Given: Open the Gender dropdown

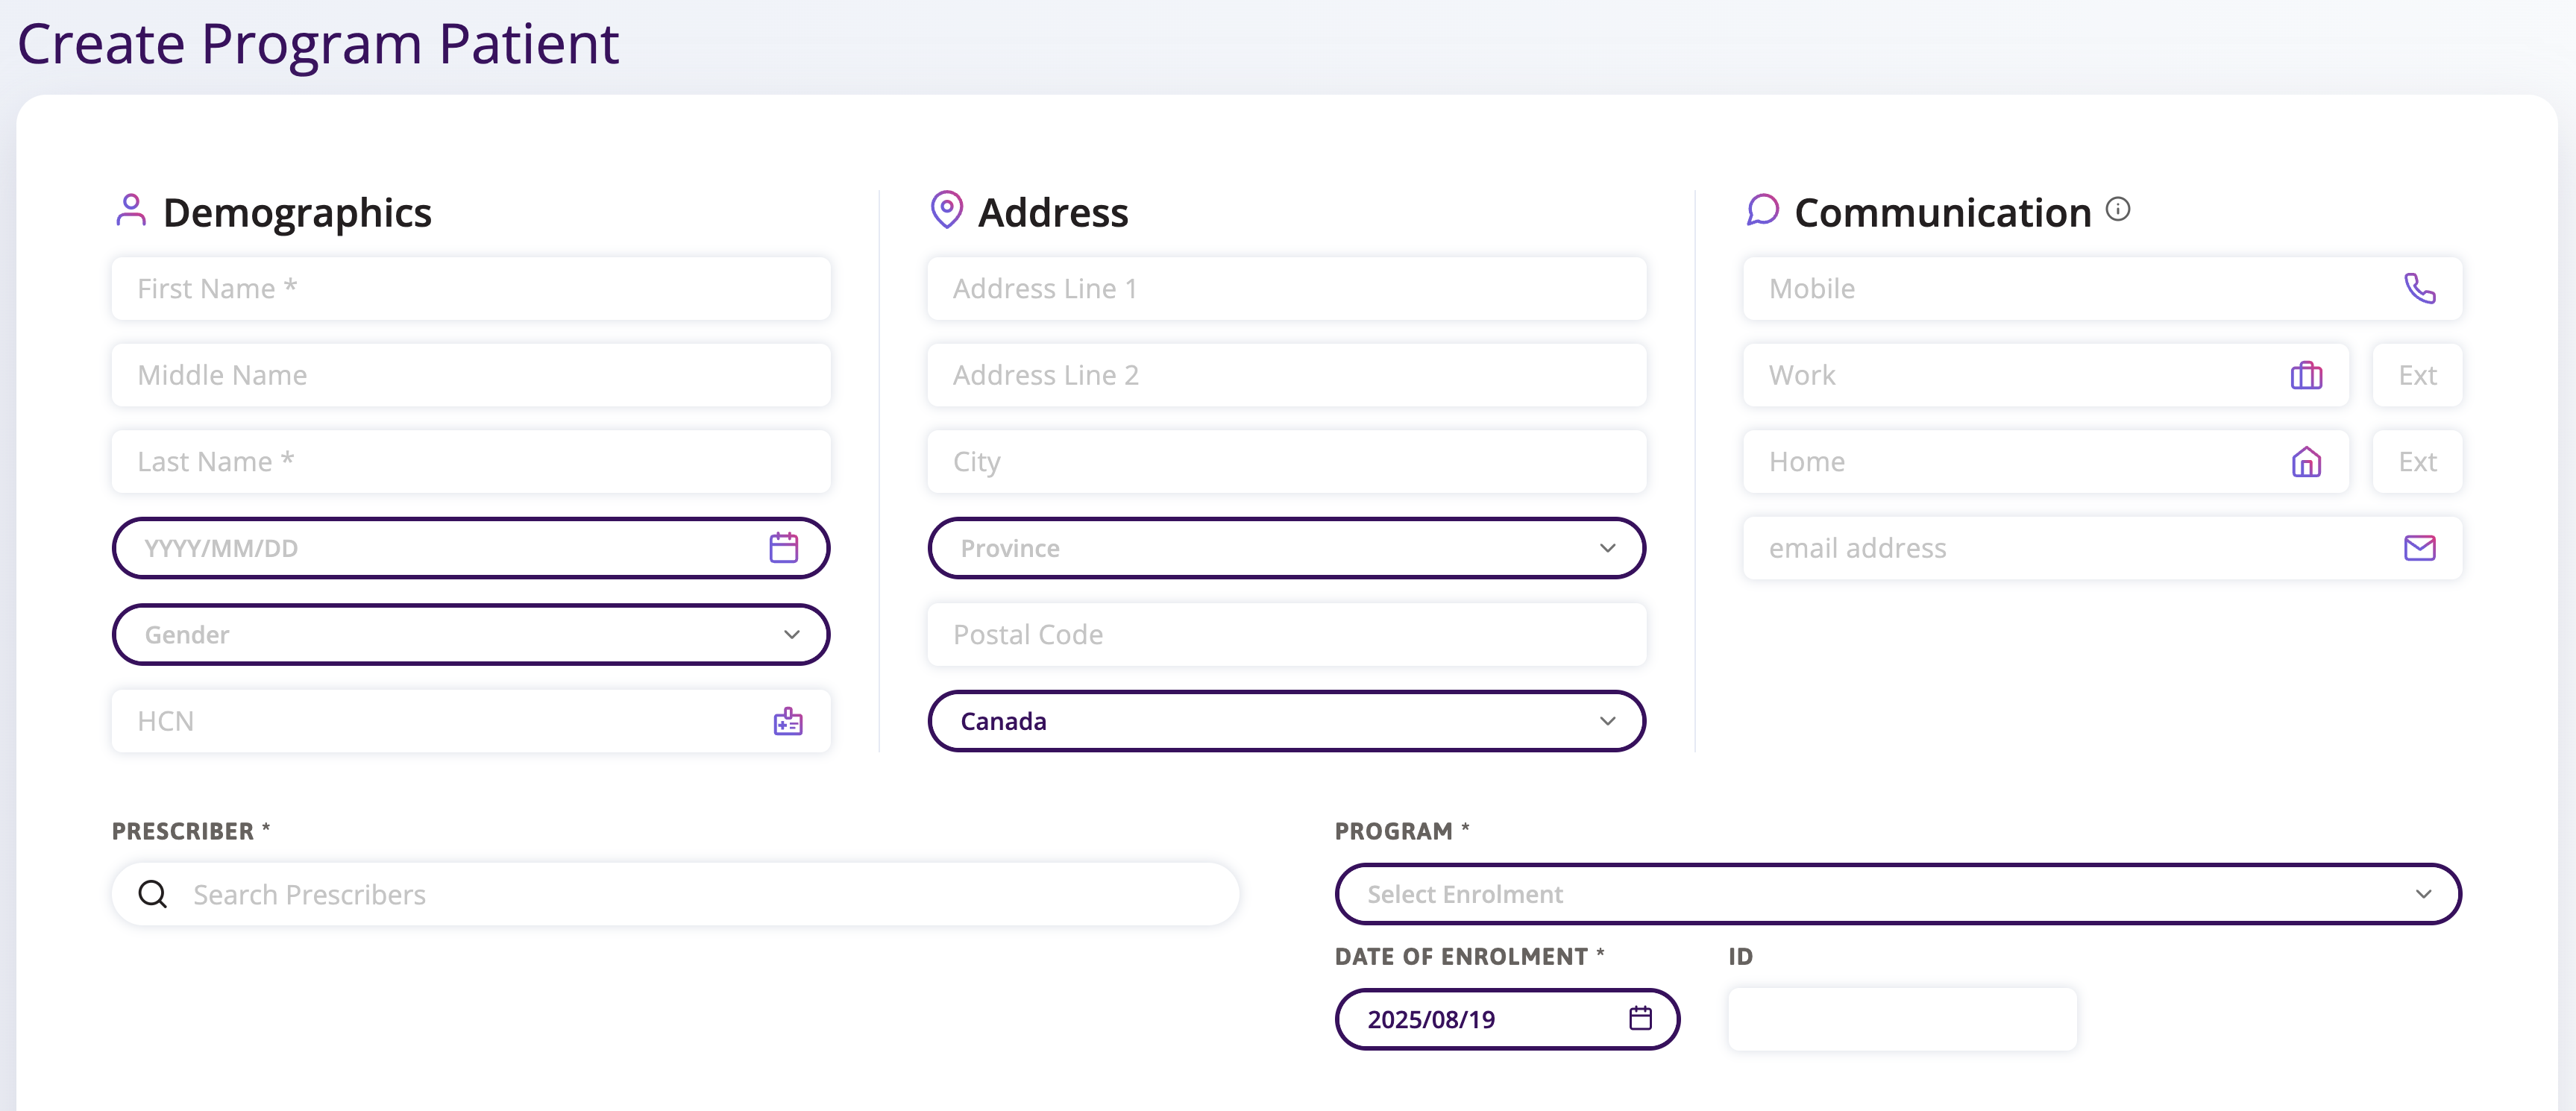Looking at the screenshot, I should pos(471,634).
